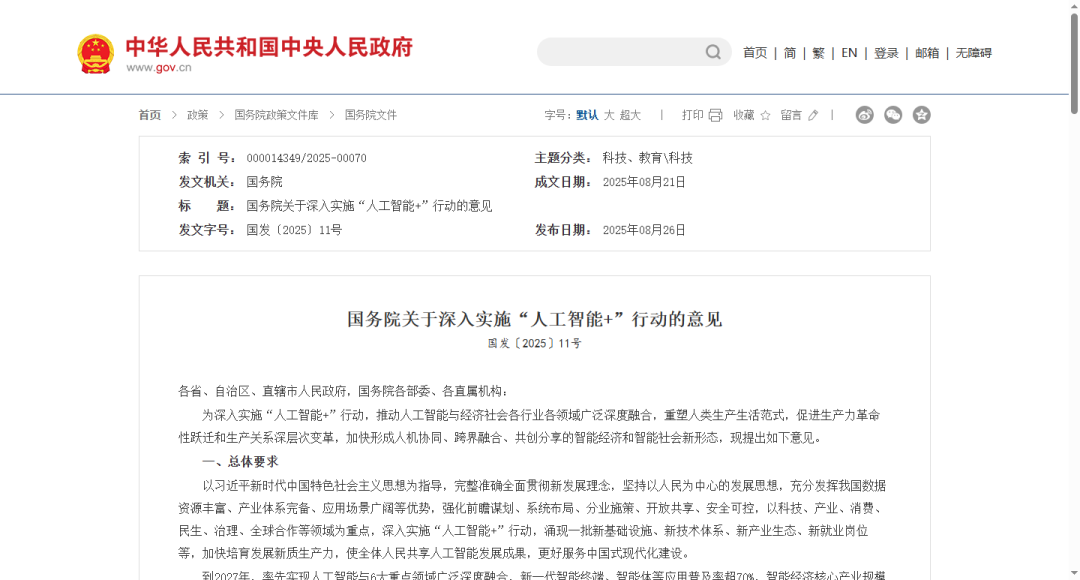This screenshot has height=580, width=1080.
Task: Click the national emblem logo
Action: [95, 50]
